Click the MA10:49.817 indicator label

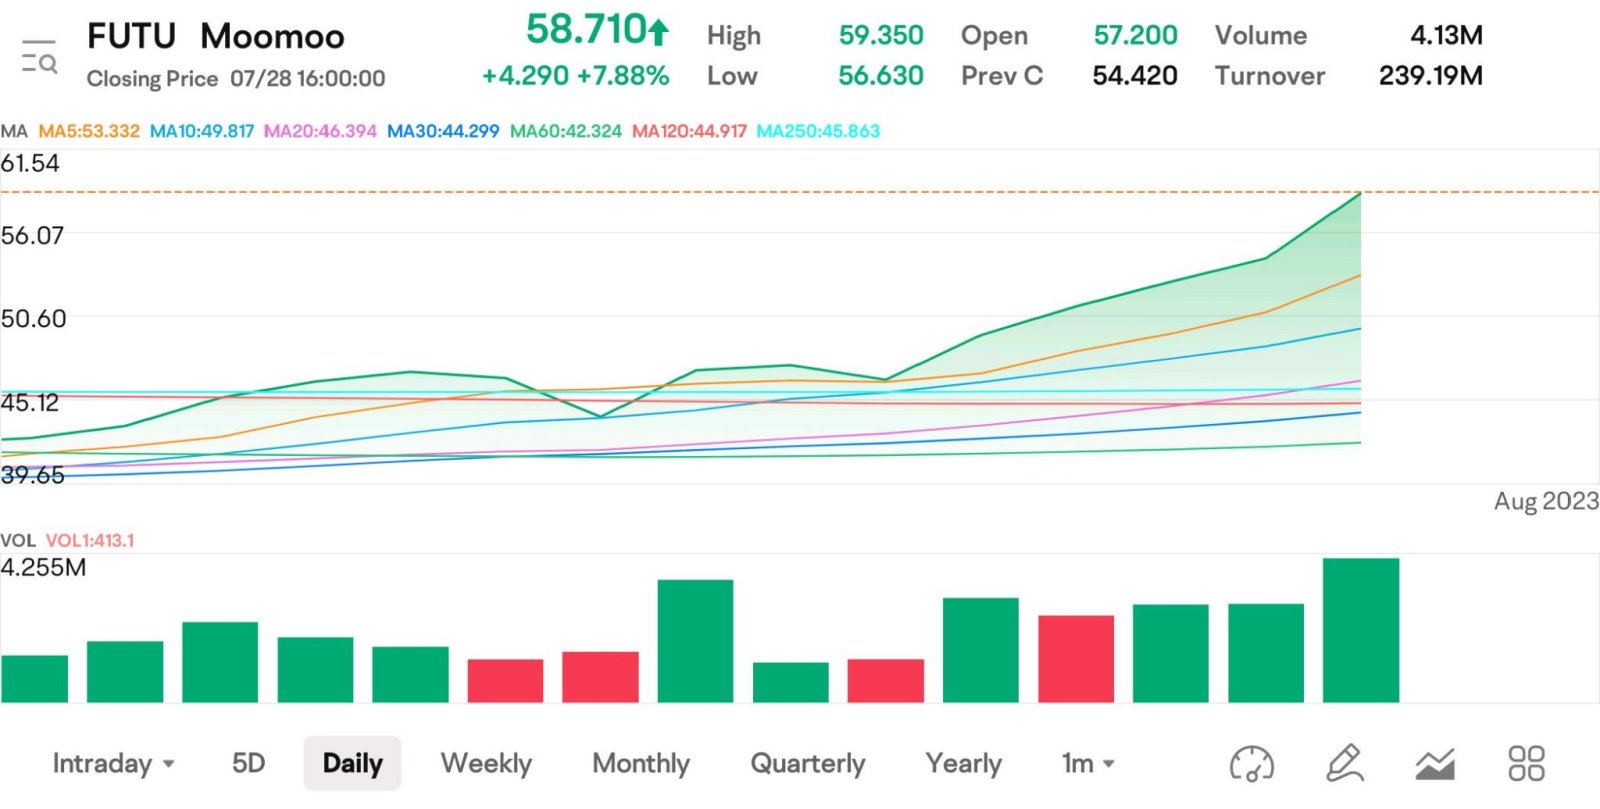point(202,131)
